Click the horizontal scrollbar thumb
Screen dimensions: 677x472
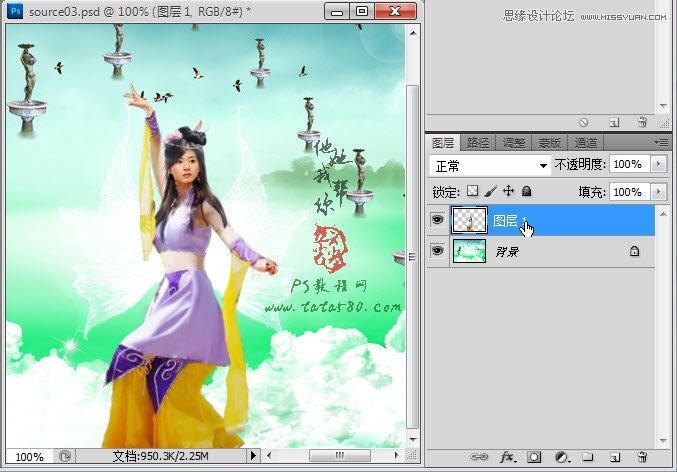click(340, 455)
